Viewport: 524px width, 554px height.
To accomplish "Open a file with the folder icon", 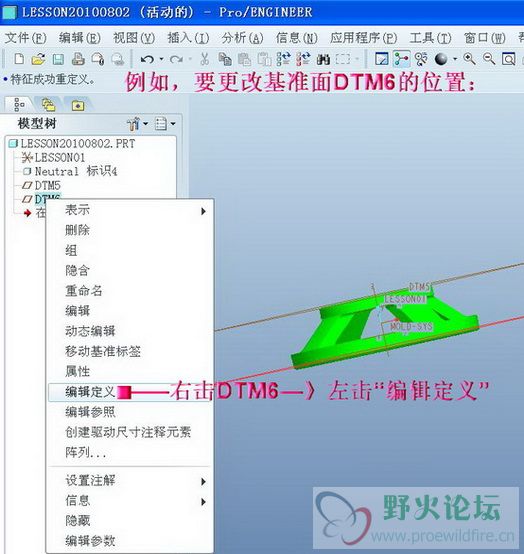I will coord(39,59).
